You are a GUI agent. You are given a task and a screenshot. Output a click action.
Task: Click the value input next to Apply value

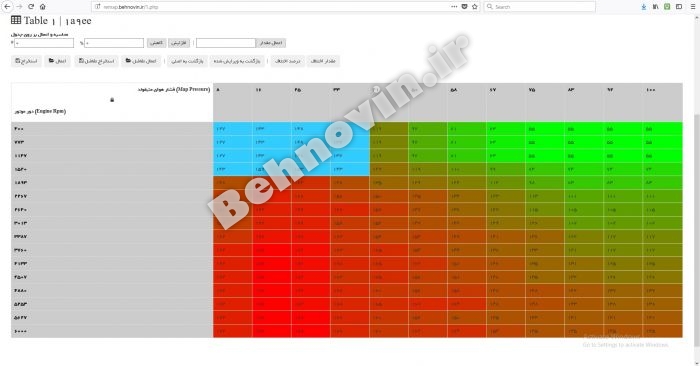[226, 43]
